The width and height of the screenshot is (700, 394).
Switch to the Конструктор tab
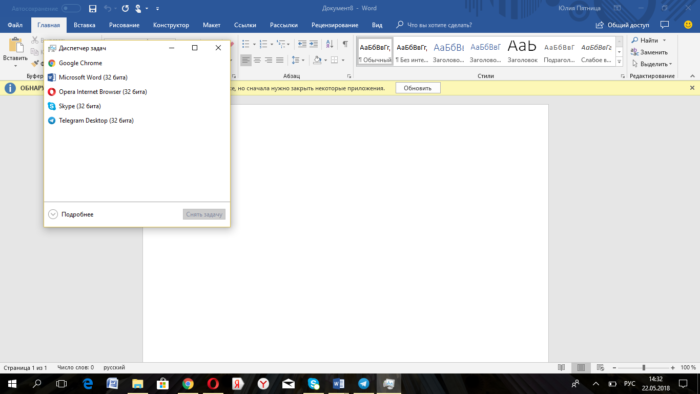pos(171,25)
